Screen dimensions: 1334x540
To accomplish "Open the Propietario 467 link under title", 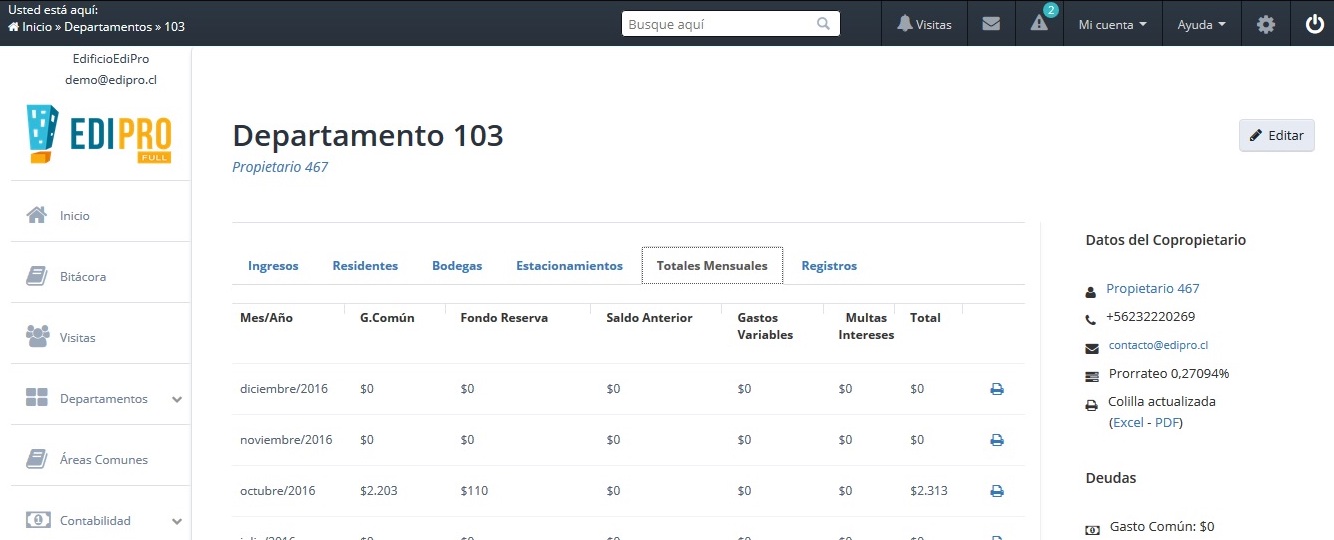I will tap(280, 167).
